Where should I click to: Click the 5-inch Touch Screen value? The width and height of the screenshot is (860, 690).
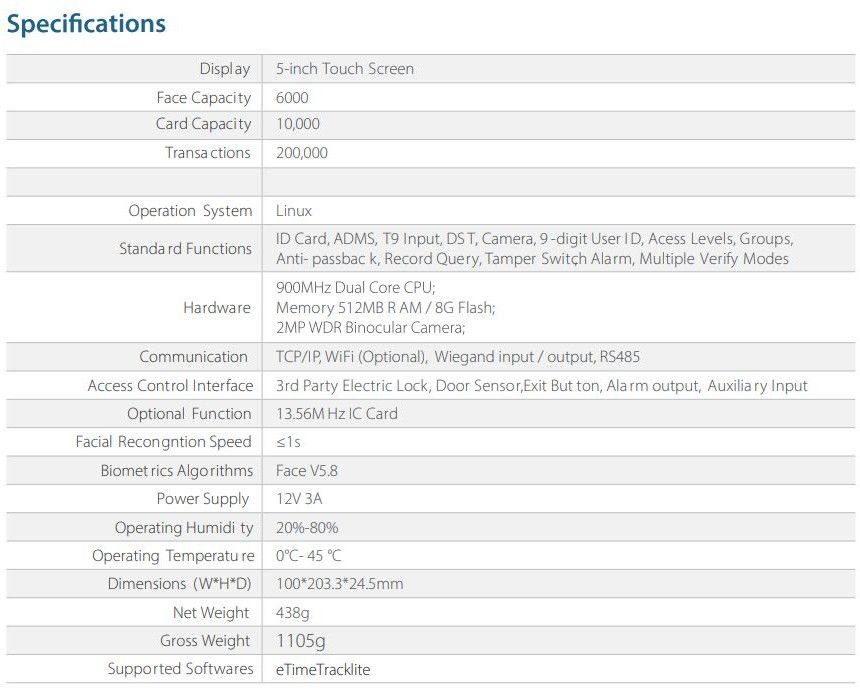[x=344, y=69]
